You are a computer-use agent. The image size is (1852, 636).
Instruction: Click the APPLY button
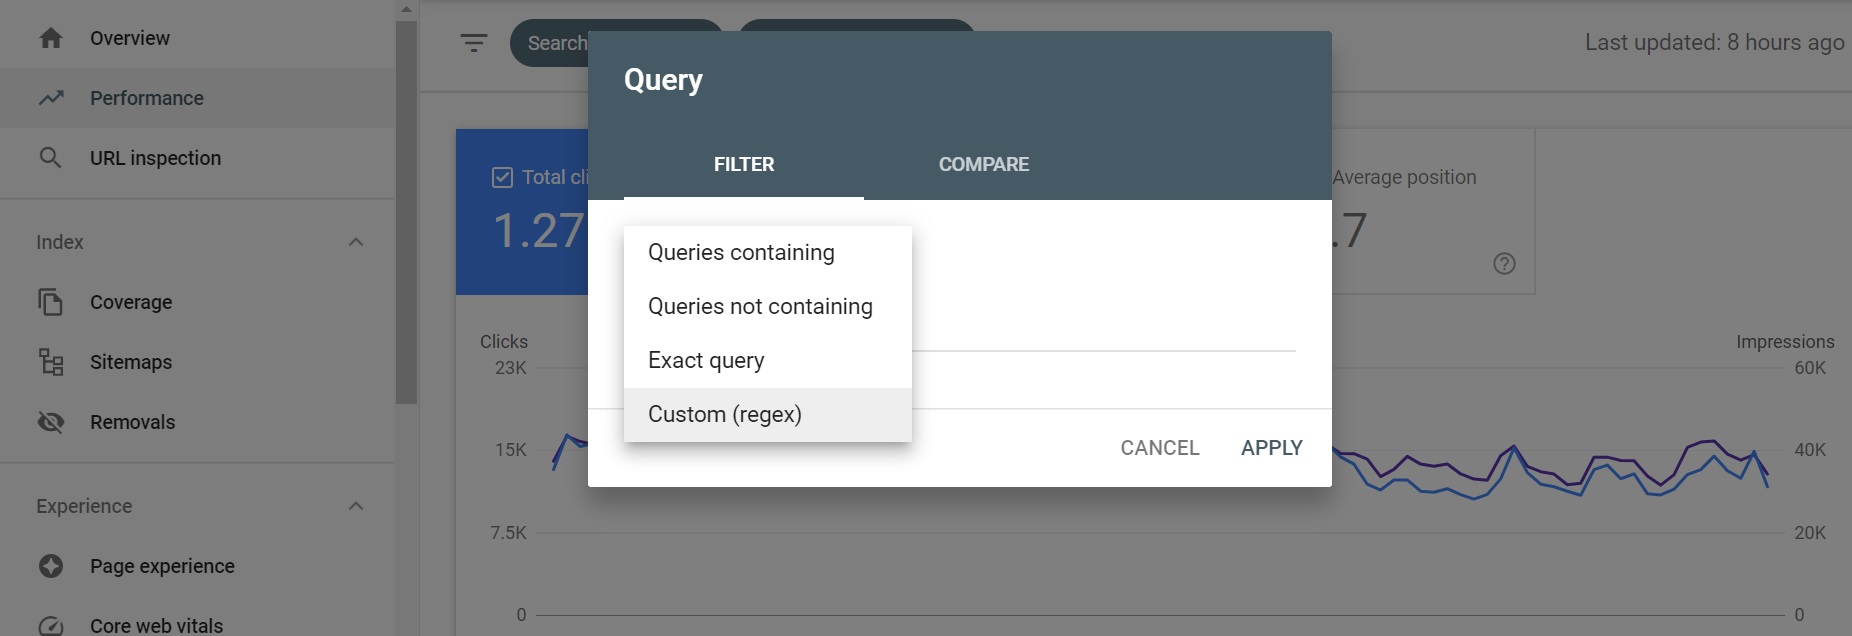pyautogui.click(x=1272, y=448)
